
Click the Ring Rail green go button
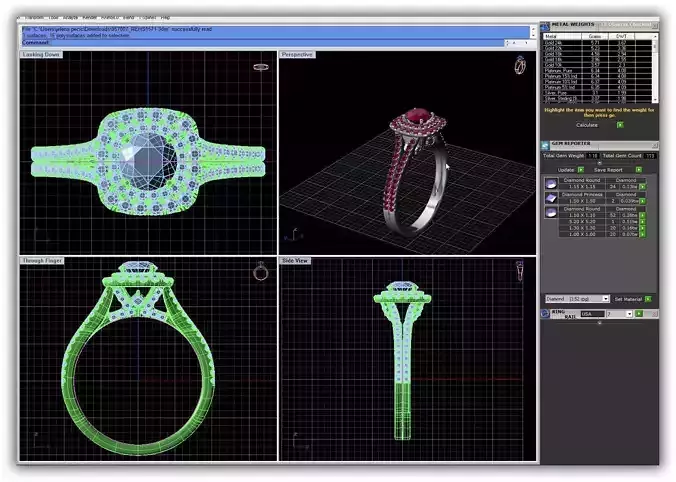coord(638,313)
